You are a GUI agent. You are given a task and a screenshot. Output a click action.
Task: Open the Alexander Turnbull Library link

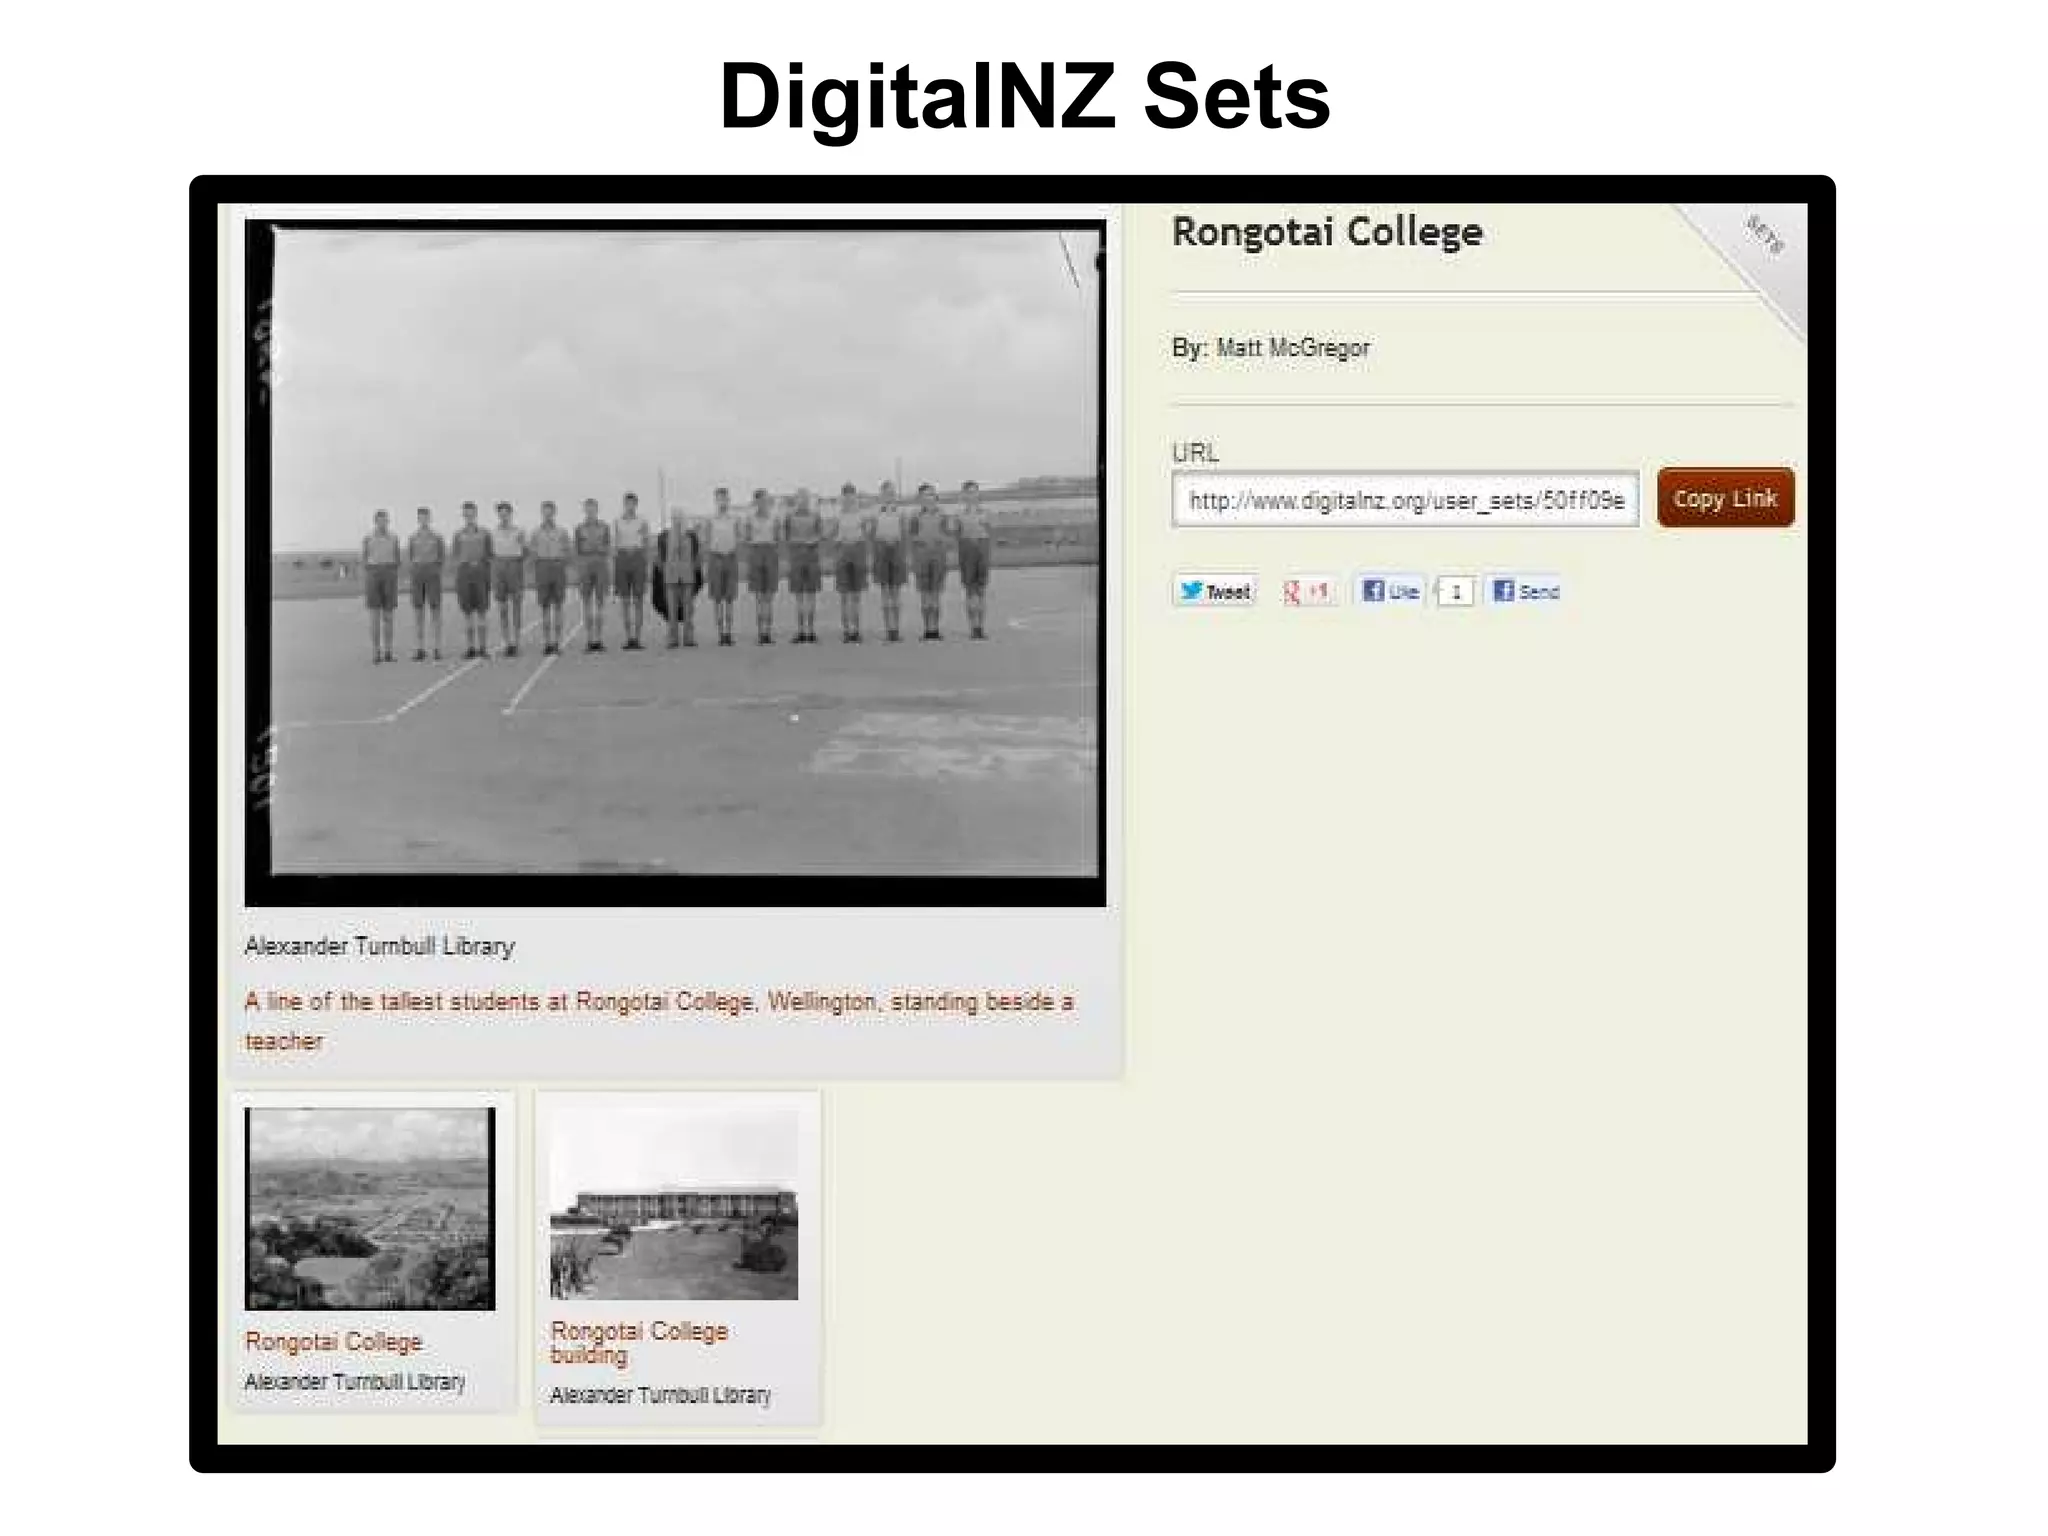[x=378, y=947]
